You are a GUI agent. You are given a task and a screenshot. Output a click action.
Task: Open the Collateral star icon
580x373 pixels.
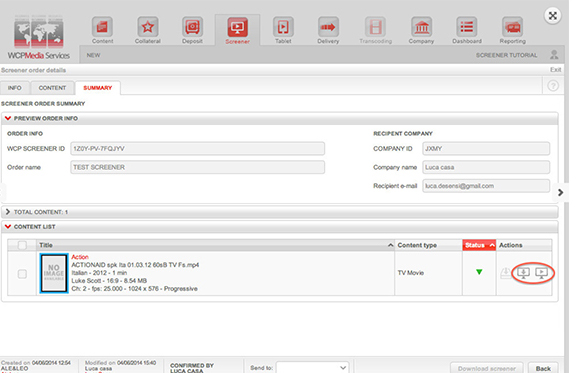tap(148, 27)
